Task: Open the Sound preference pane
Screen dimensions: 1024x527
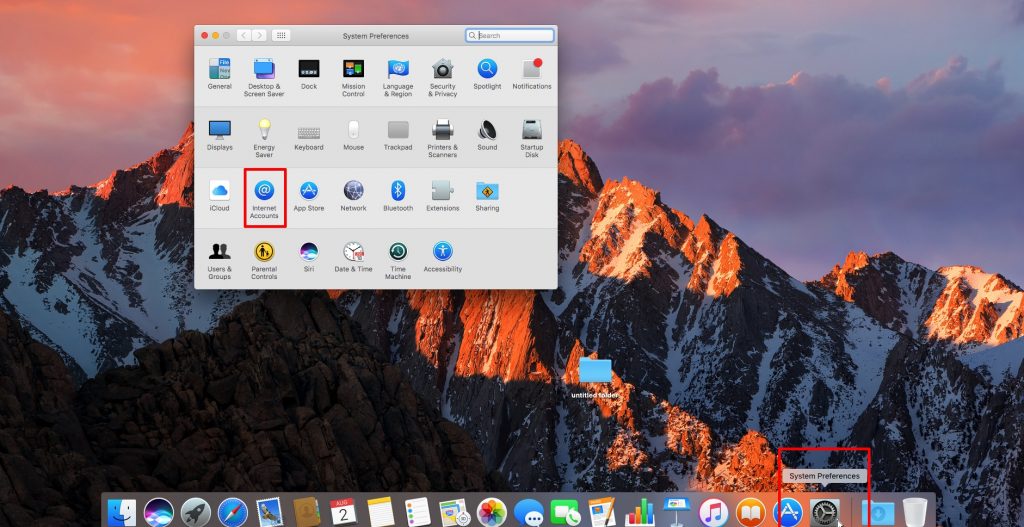Action: click(x=487, y=135)
